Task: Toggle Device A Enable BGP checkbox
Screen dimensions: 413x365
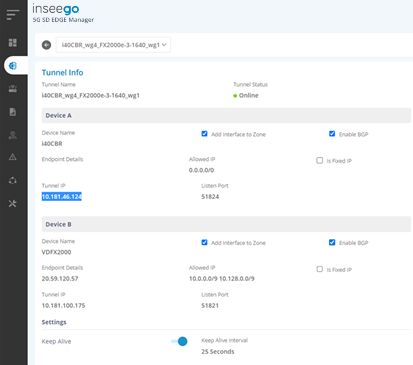Action: click(332, 134)
